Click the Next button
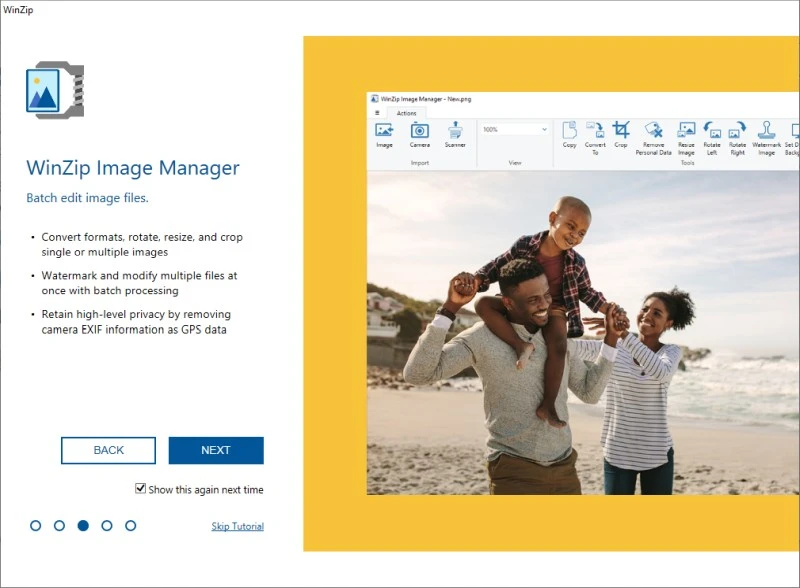The image size is (800, 588). pyautogui.click(x=216, y=450)
